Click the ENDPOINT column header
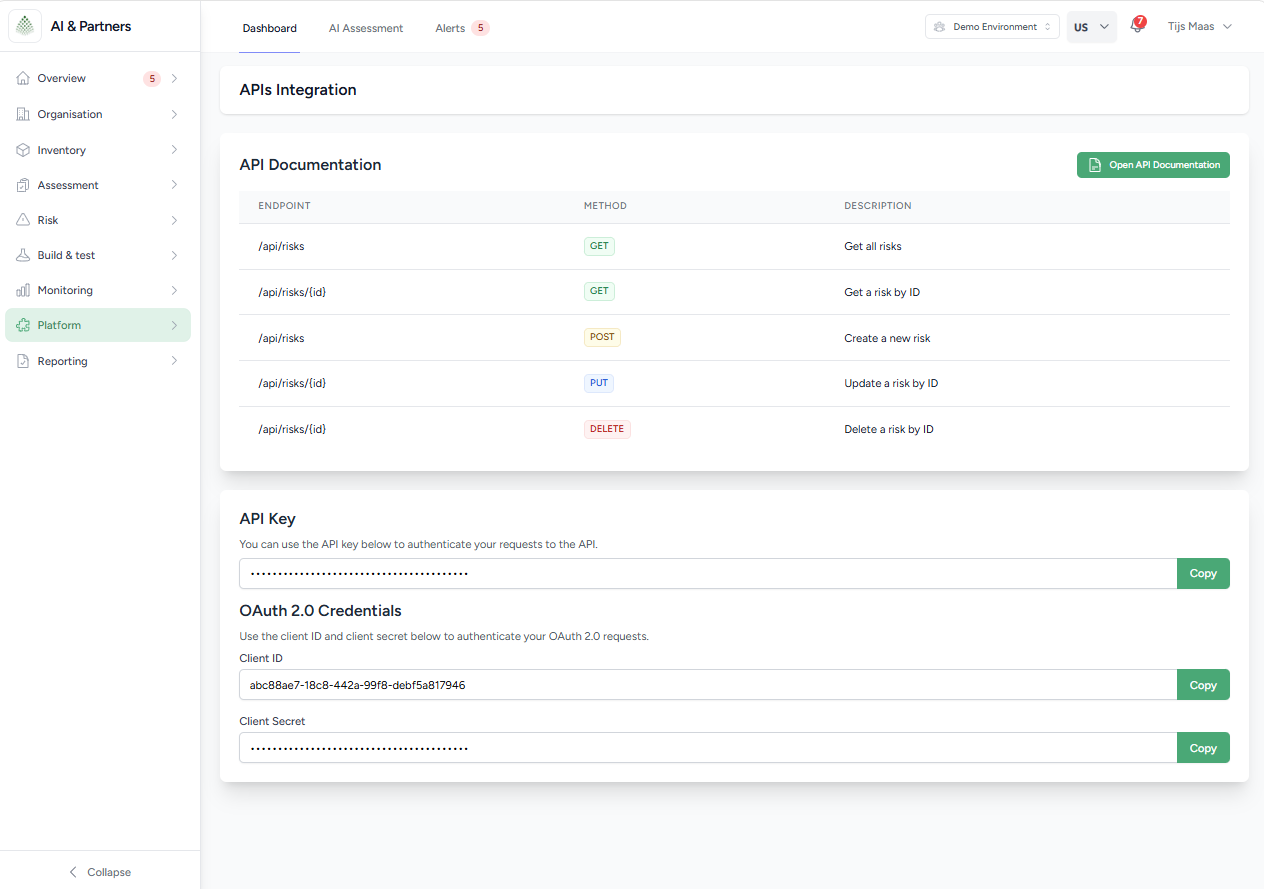 pos(284,206)
